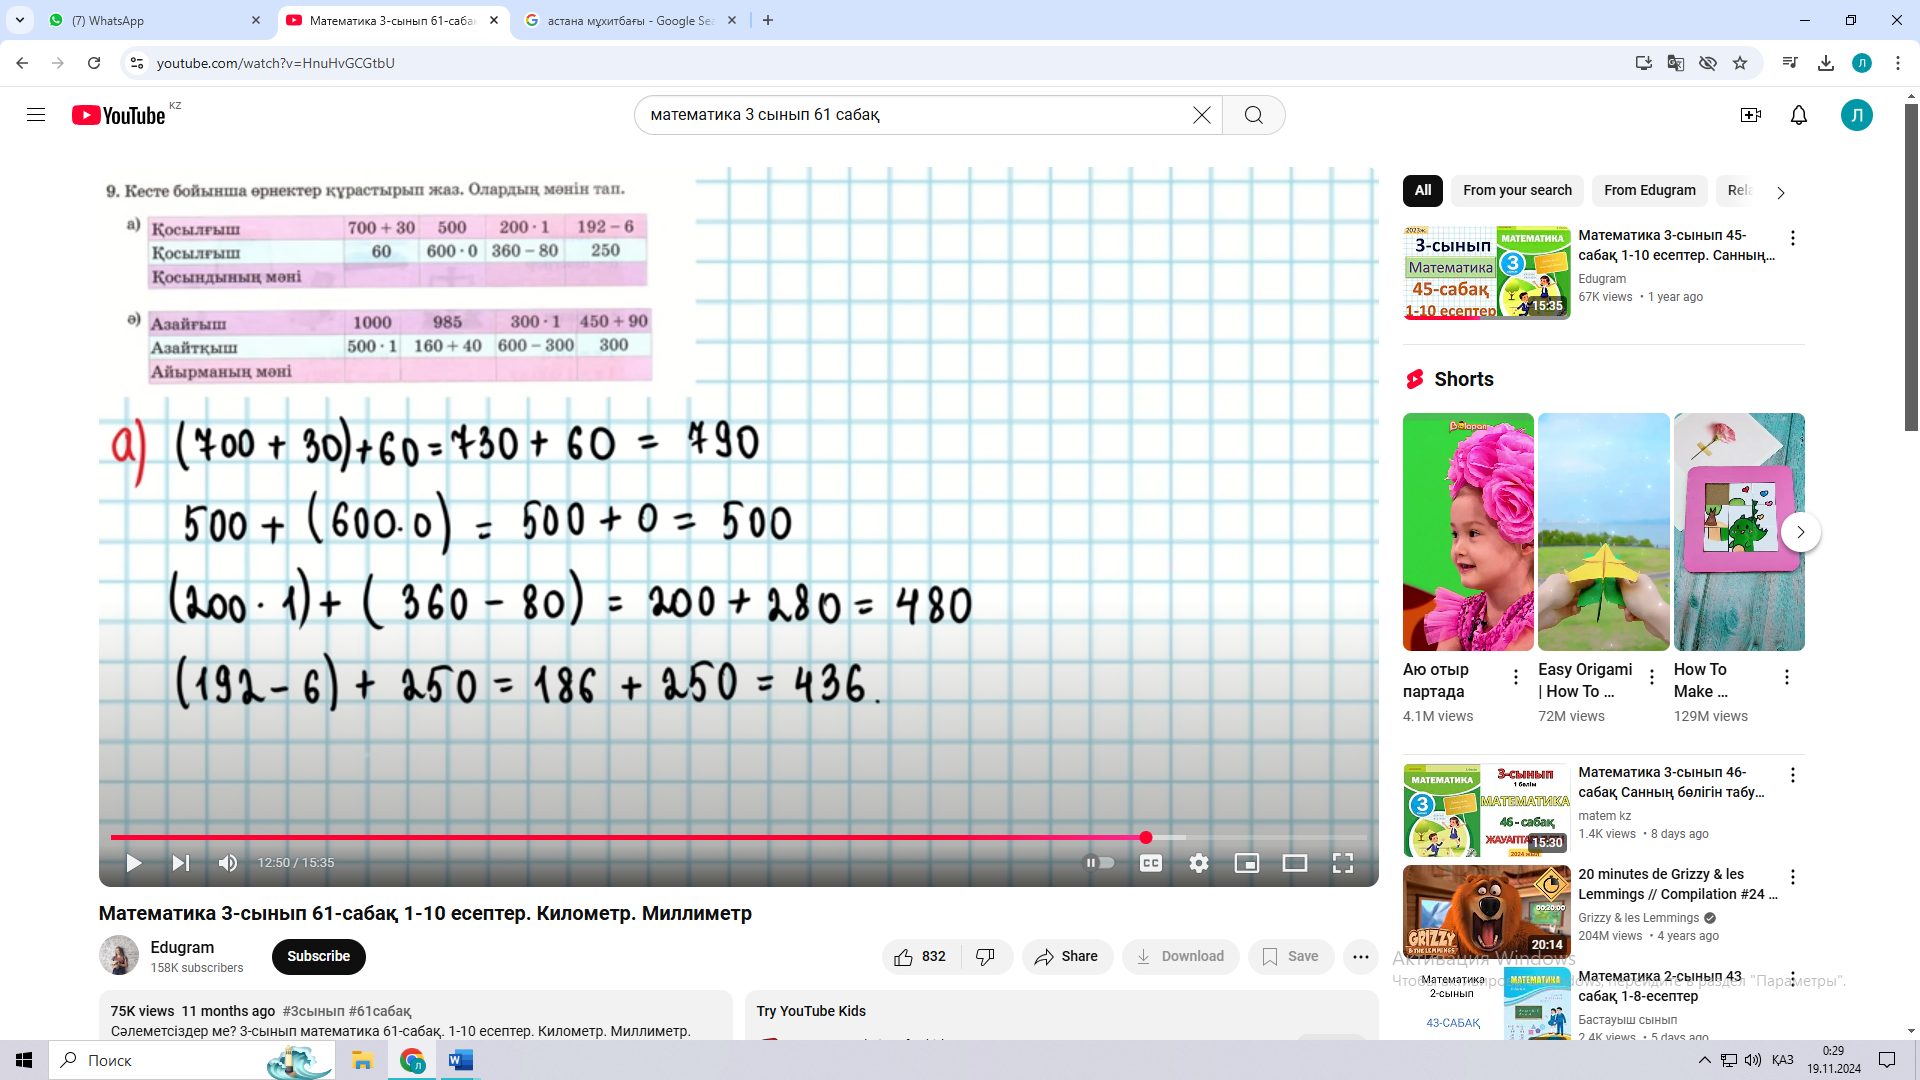Select the From Edugram filter chip
The height and width of the screenshot is (1080, 1920).
click(1649, 190)
